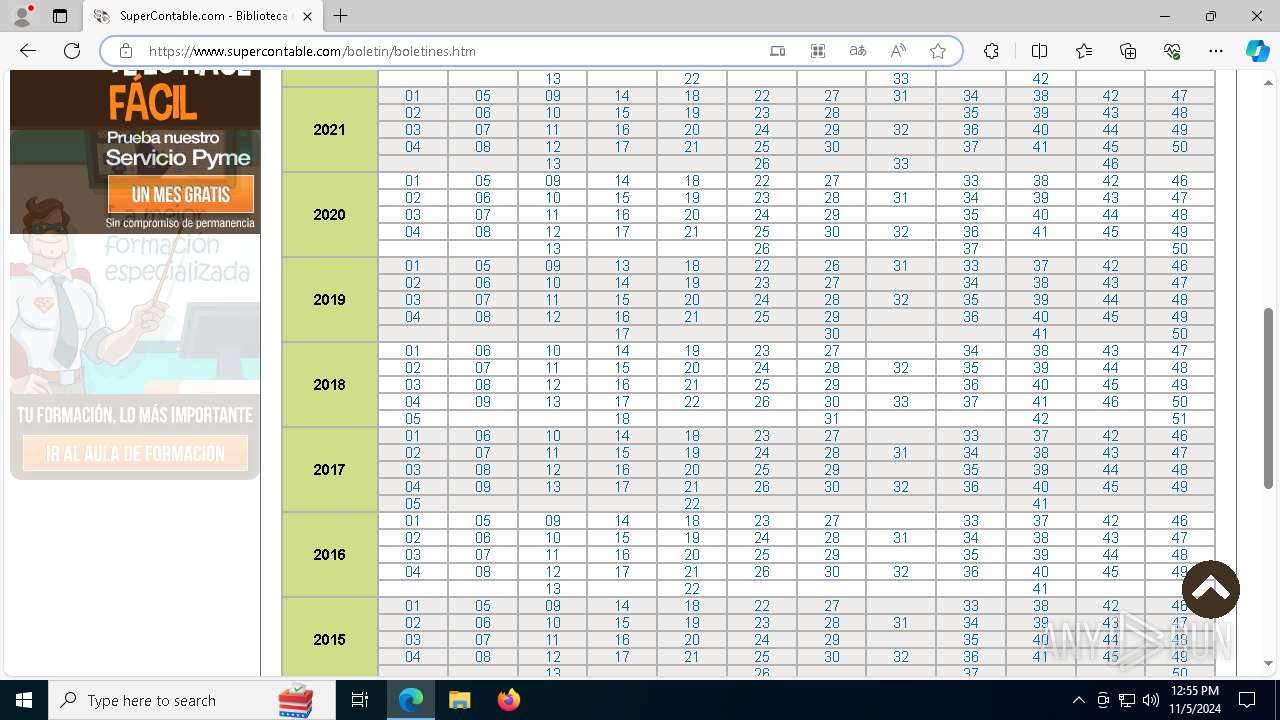Show translate options for this page
The height and width of the screenshot is (720, 1280).
click(x=858, y=51)
